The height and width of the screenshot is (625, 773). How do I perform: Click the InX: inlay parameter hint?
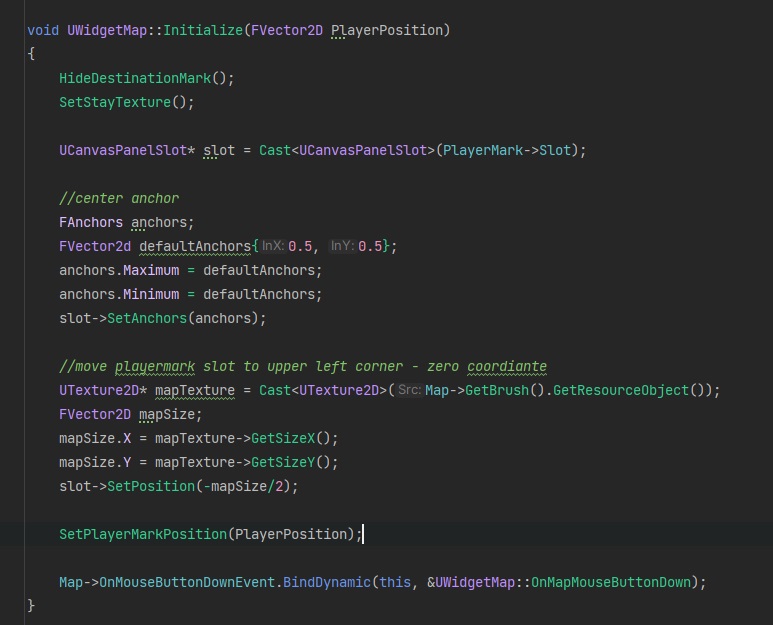(x=273, y=246)
